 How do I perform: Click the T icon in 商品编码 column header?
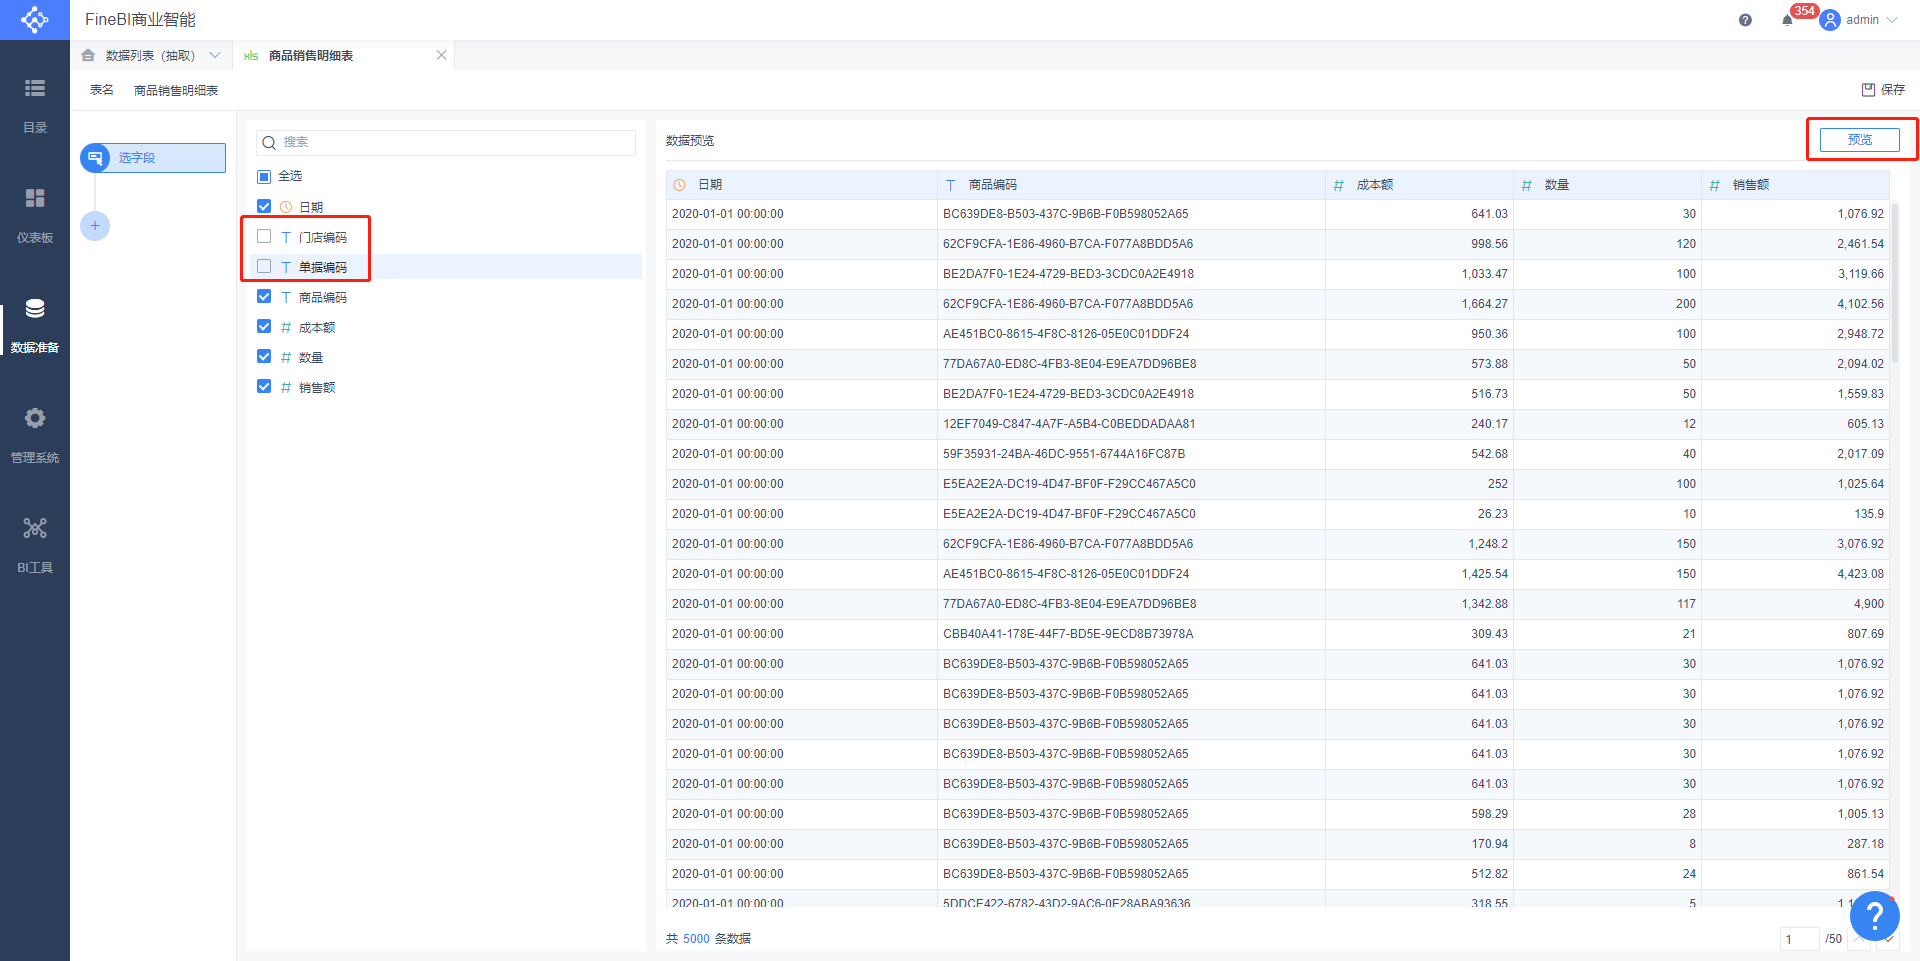(950, 185)
